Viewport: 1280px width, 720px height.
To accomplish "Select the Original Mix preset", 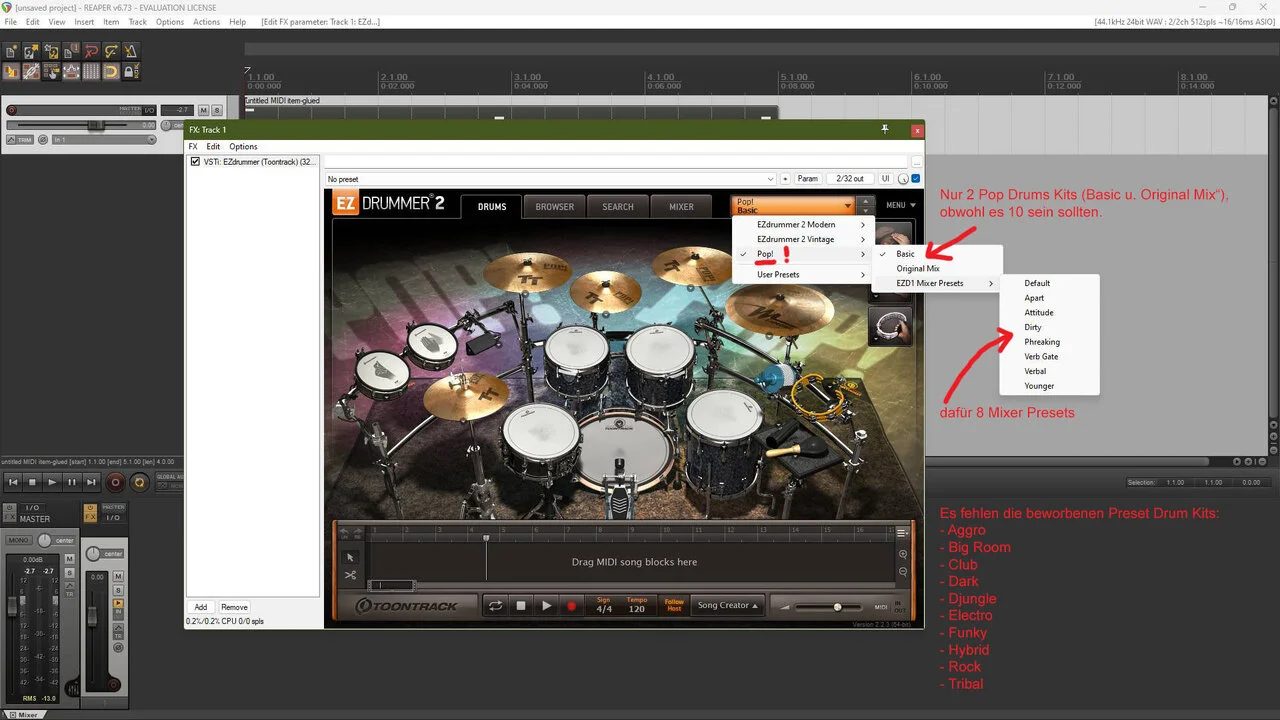I will pyautogui.click(x=917, y=268).
